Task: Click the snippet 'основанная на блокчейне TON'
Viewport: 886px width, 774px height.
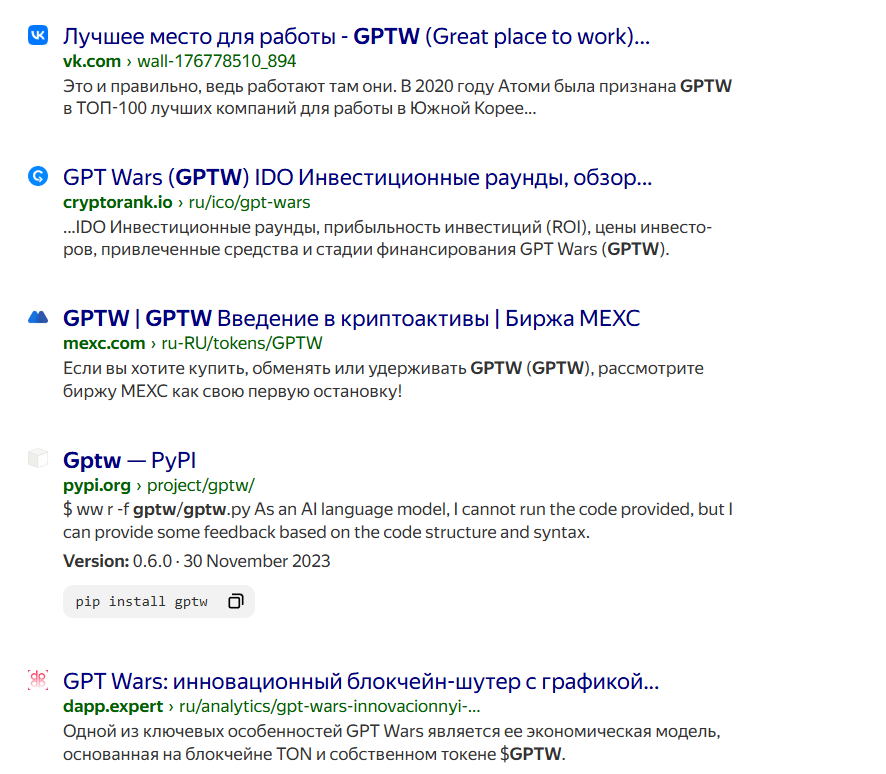Action: click(314, 754)
